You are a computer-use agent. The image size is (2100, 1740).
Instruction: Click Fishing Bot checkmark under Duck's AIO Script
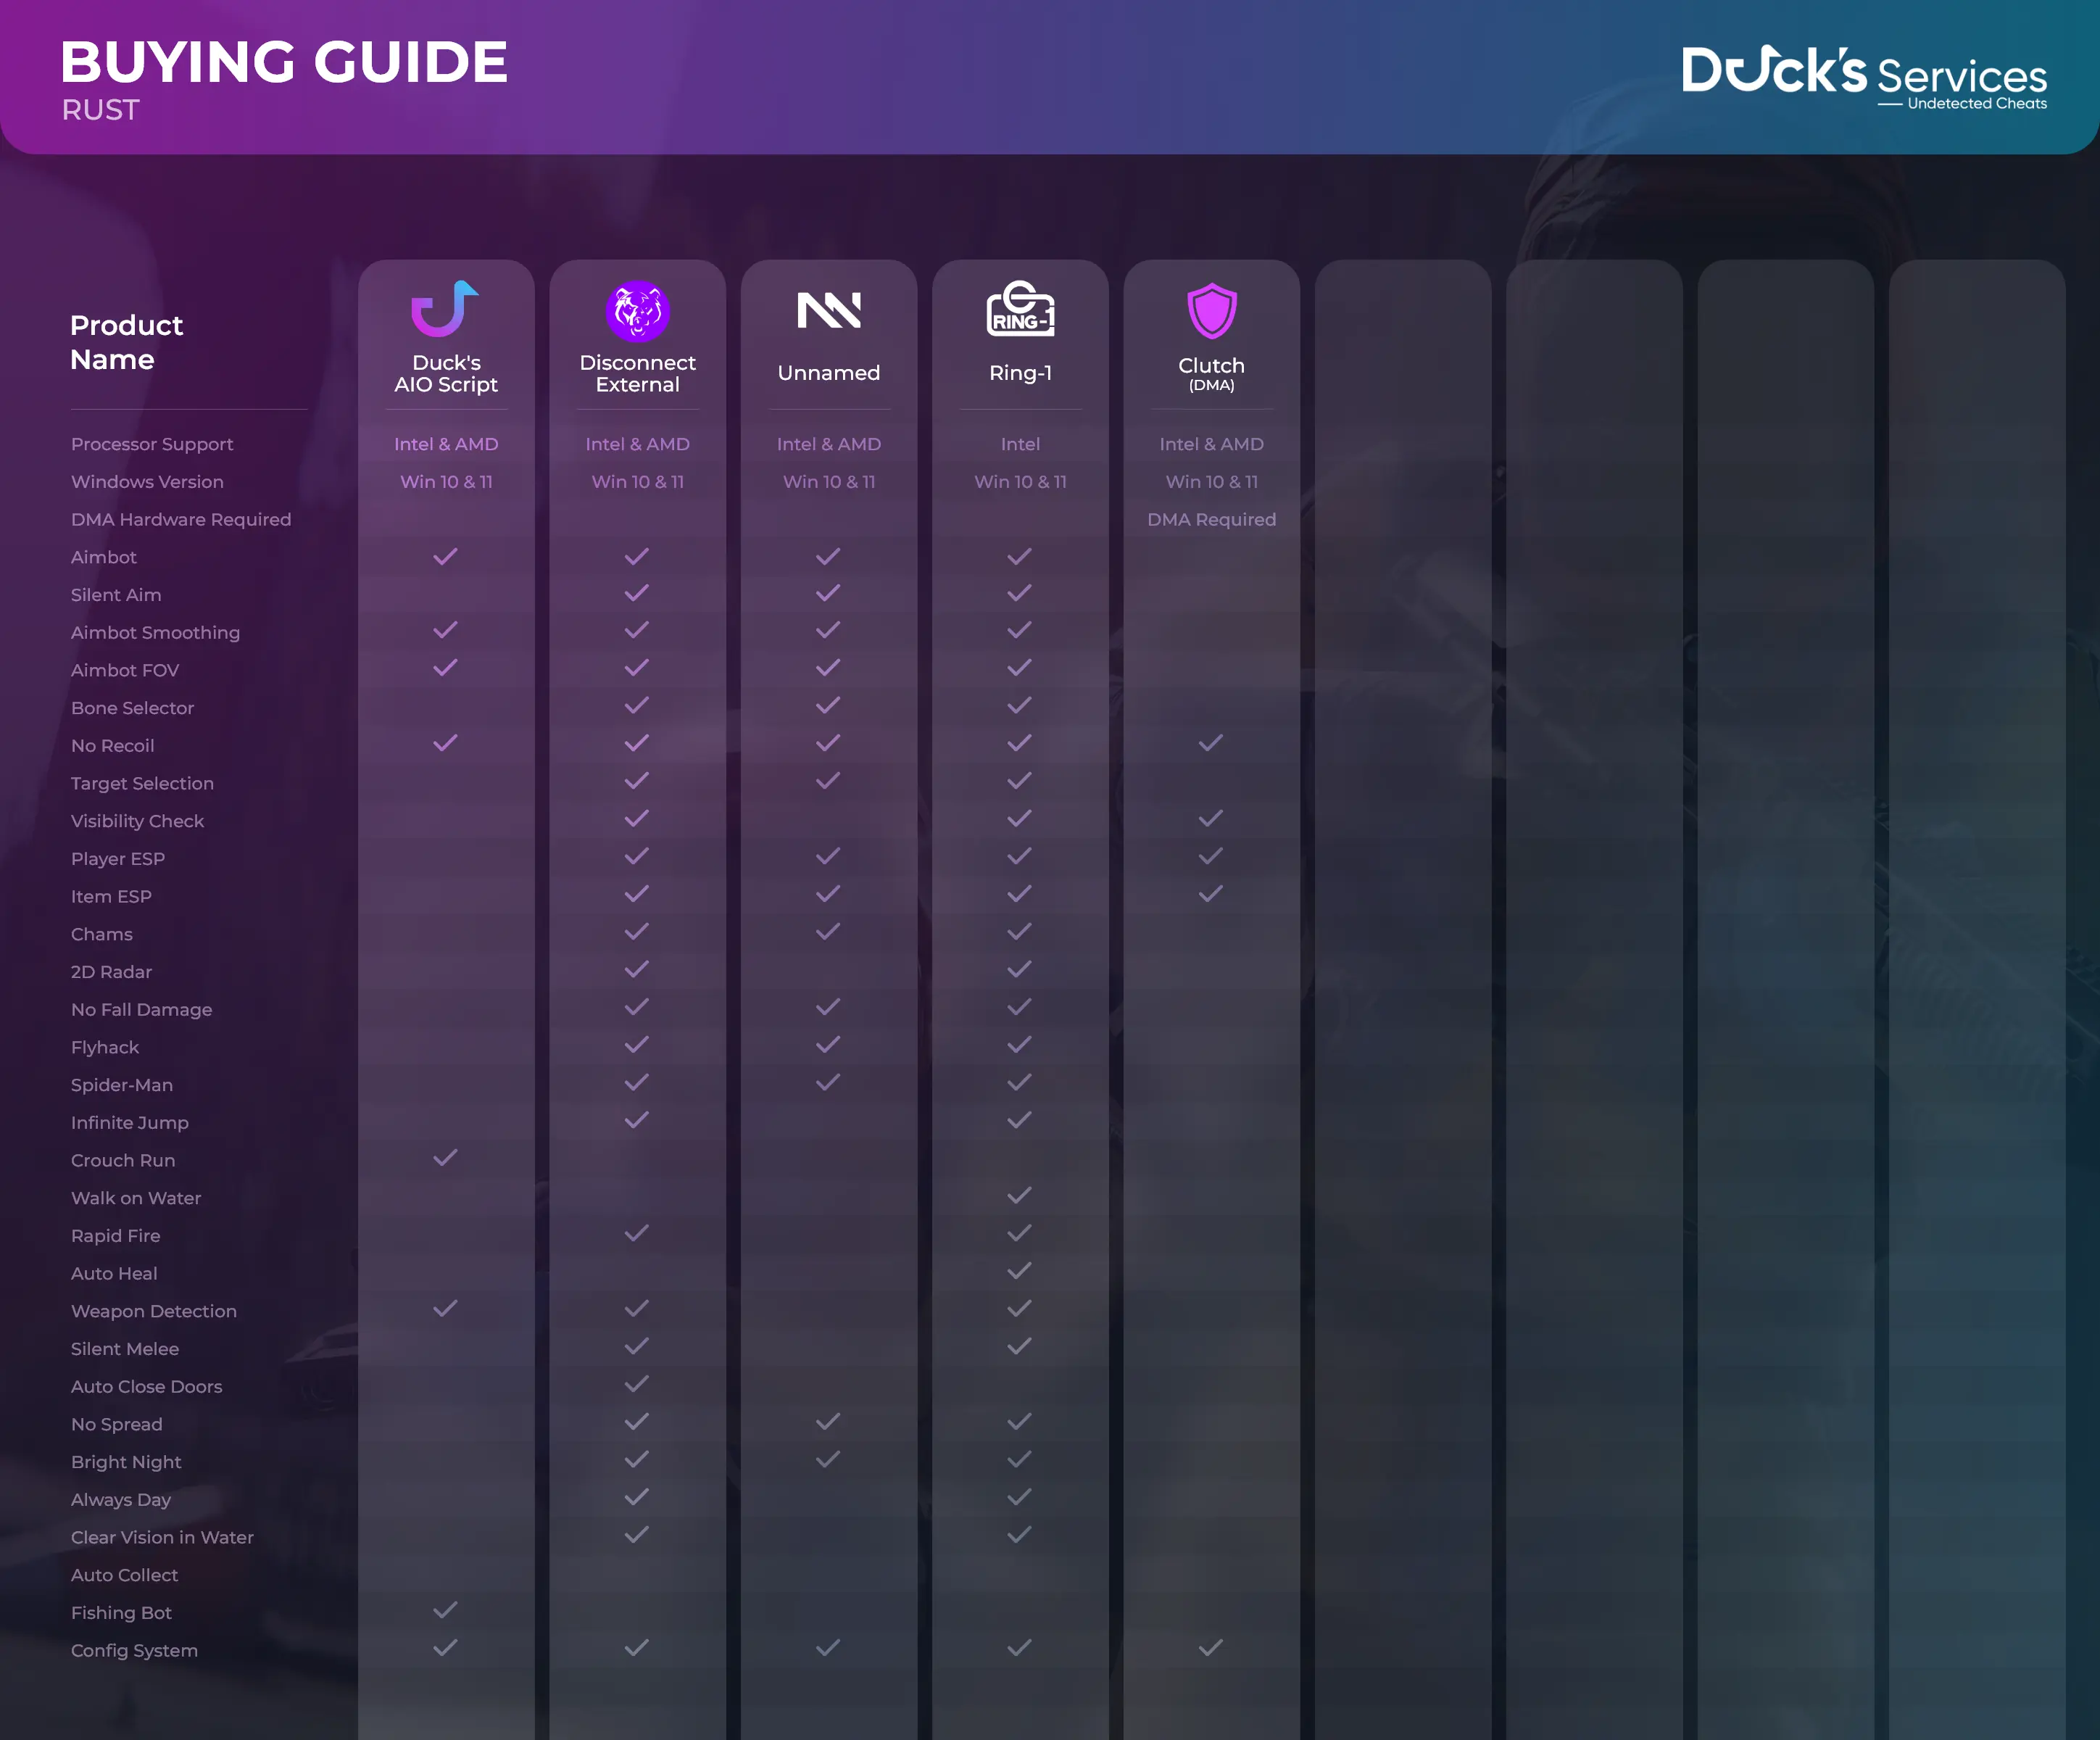pyautogui.click(x=445, y=1610)
